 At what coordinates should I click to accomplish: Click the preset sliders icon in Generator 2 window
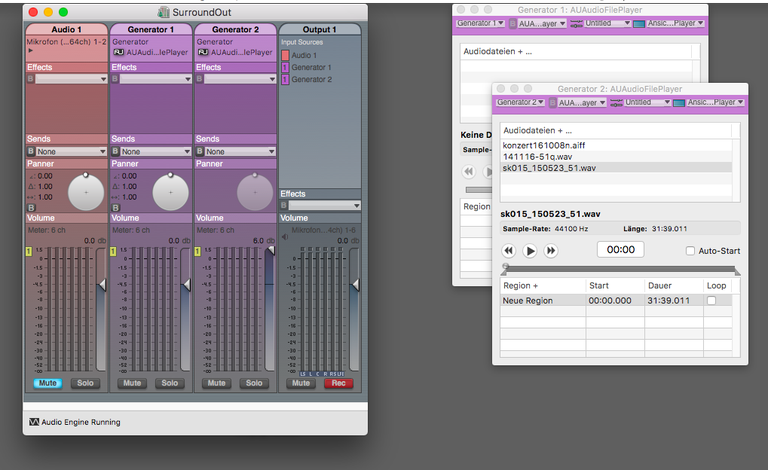(x=616, y=102)
